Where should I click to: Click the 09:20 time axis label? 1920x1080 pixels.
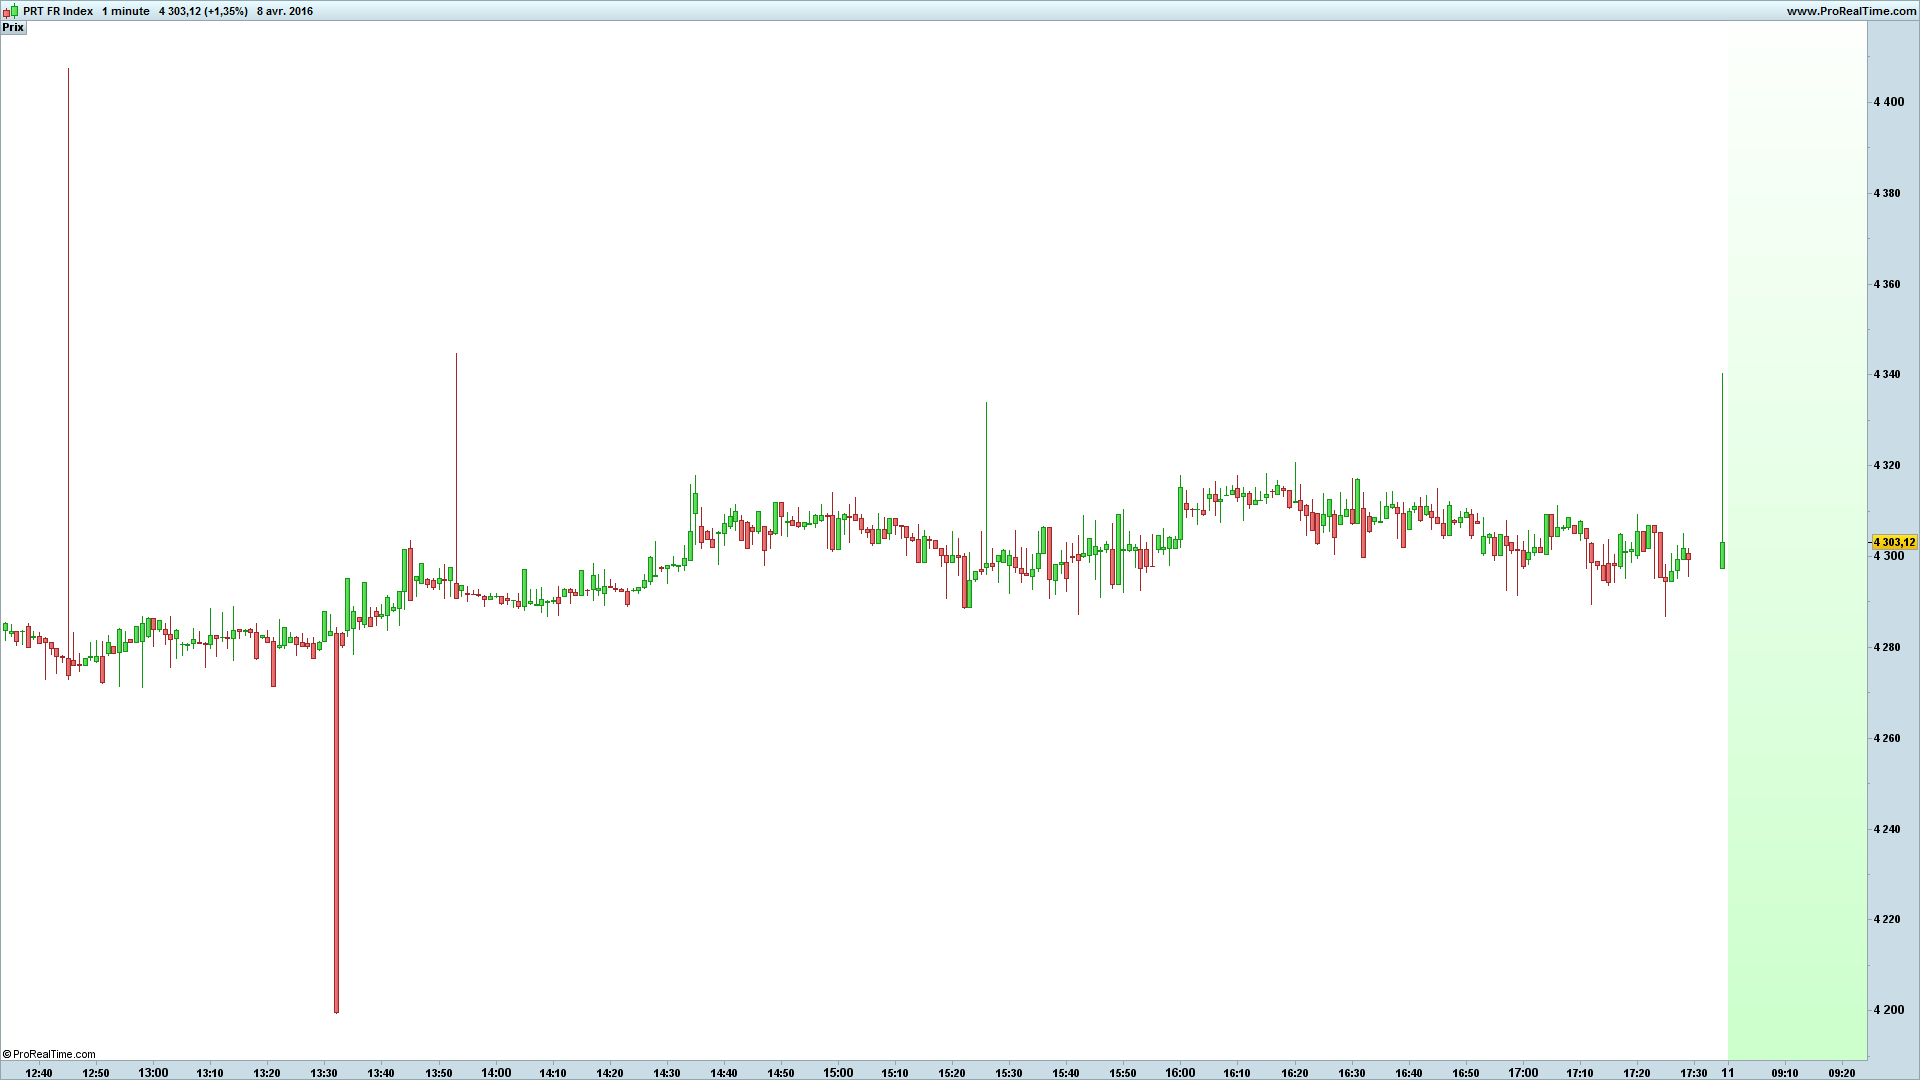point(1842,1073)
